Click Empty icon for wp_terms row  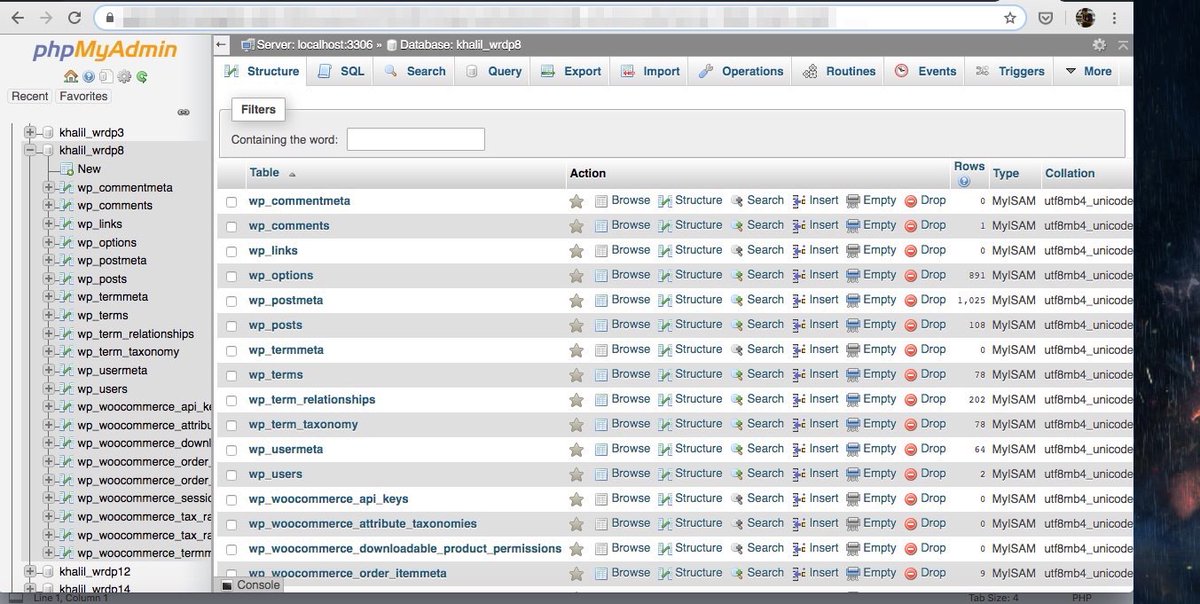[853, 375]
